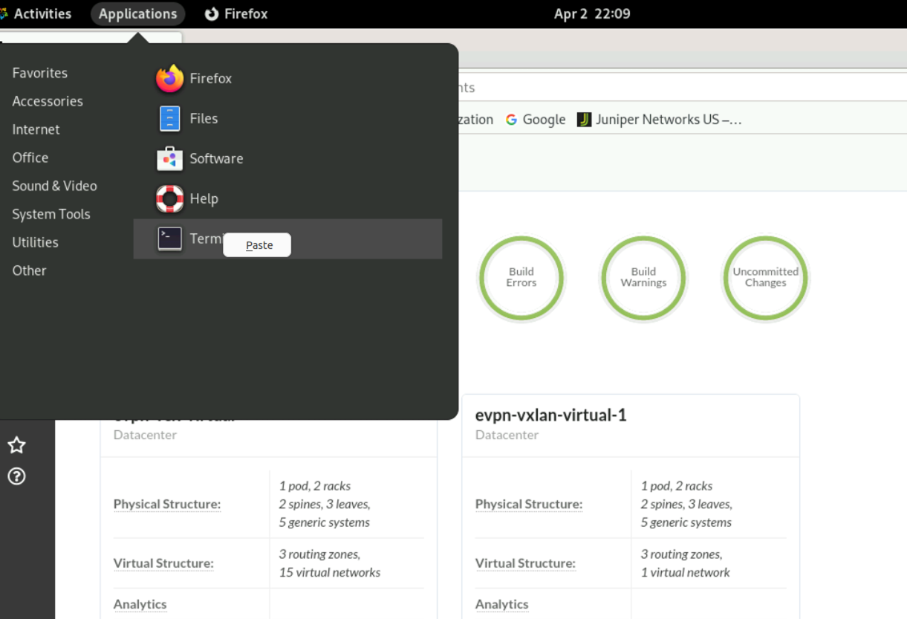This screenshot has width=908, height=620.
Task: Open the Software store icon
Action: pos(170,159)
